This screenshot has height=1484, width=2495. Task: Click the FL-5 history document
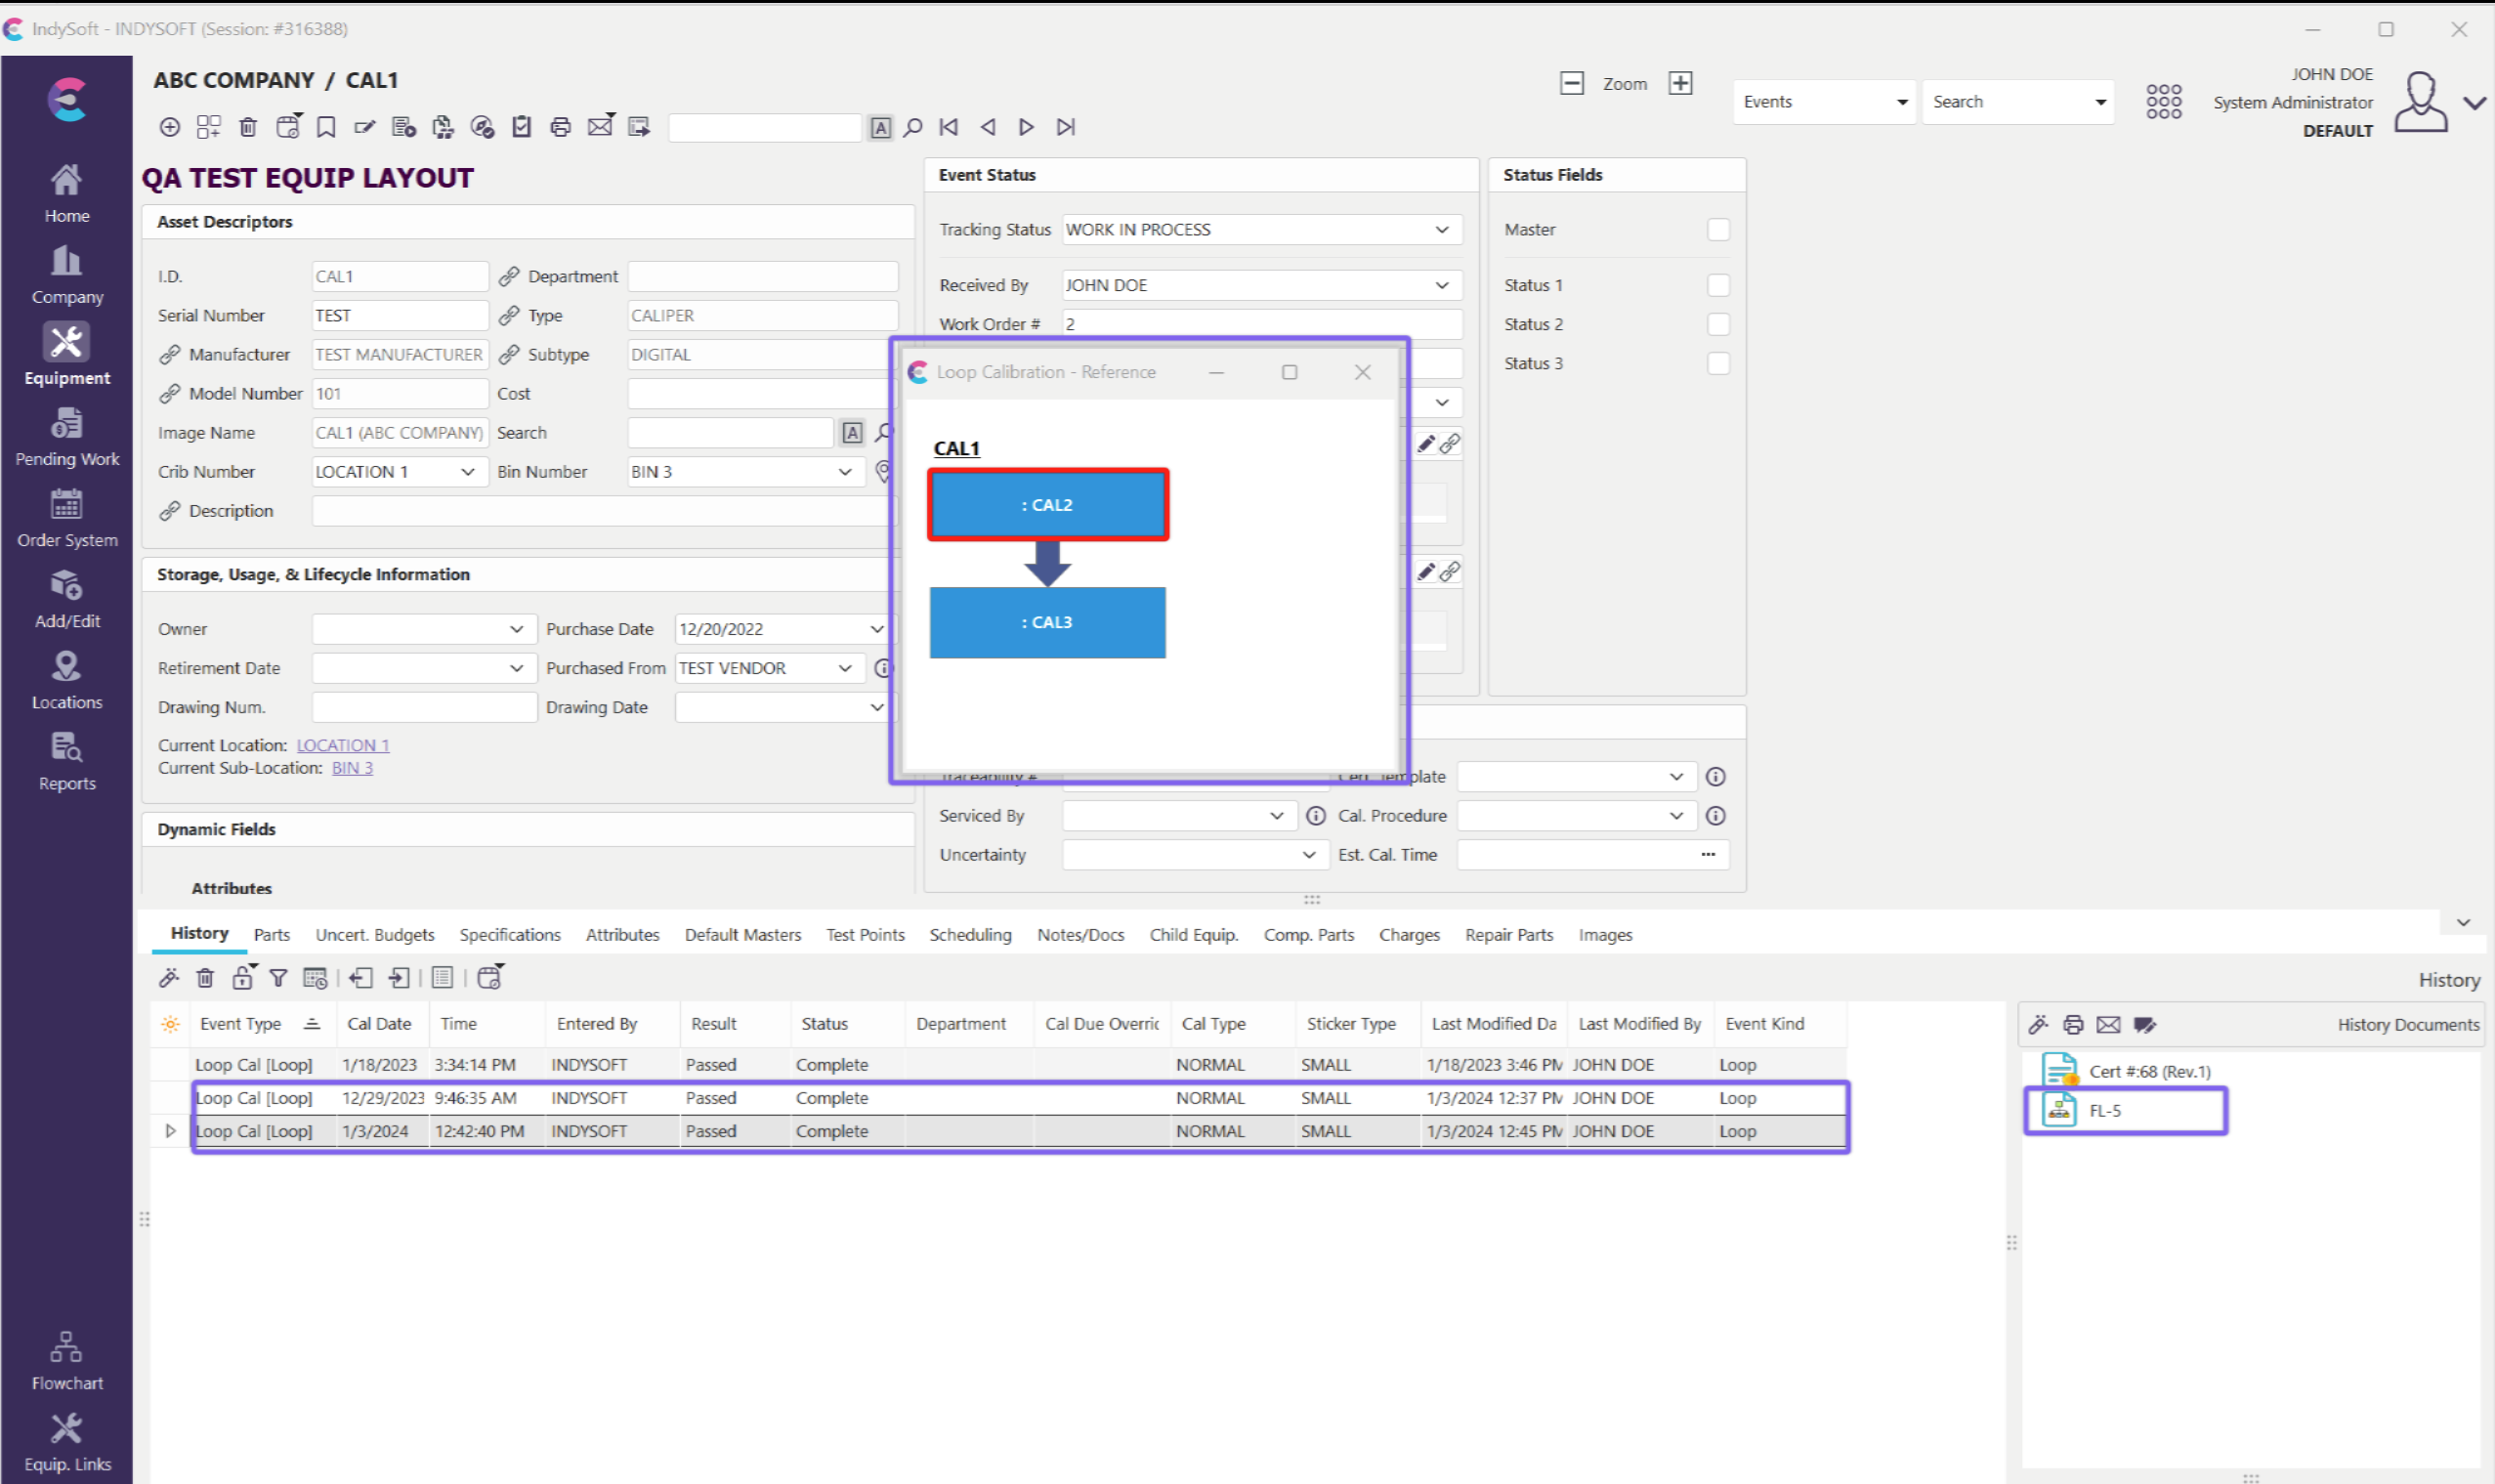click(x=2104, y=1110)
